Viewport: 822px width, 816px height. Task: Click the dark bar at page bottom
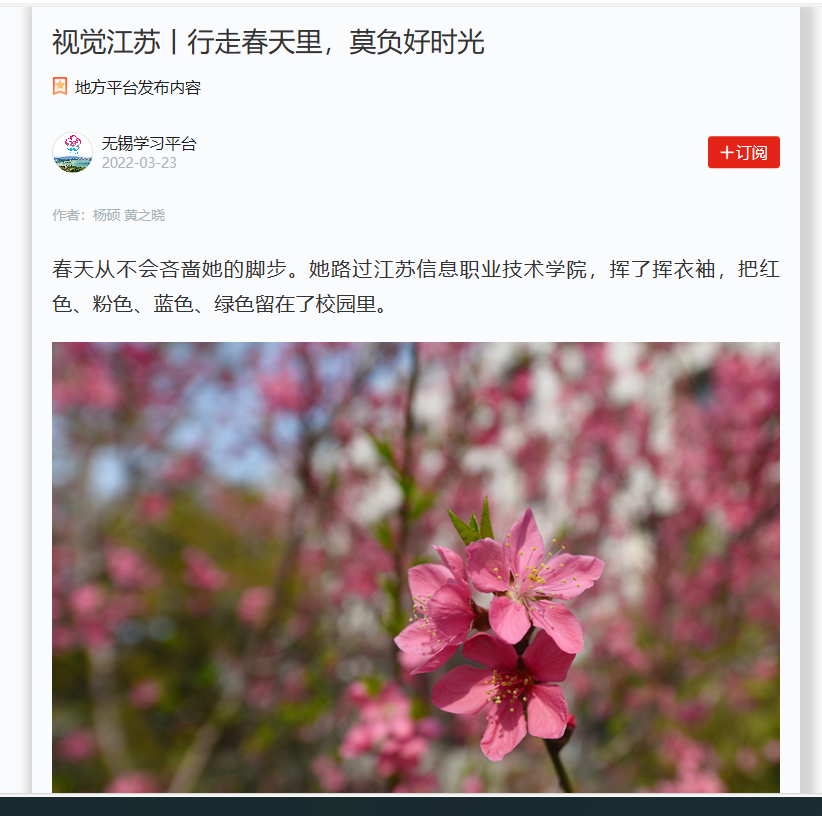pyautogui.click(x=411, y=806)
